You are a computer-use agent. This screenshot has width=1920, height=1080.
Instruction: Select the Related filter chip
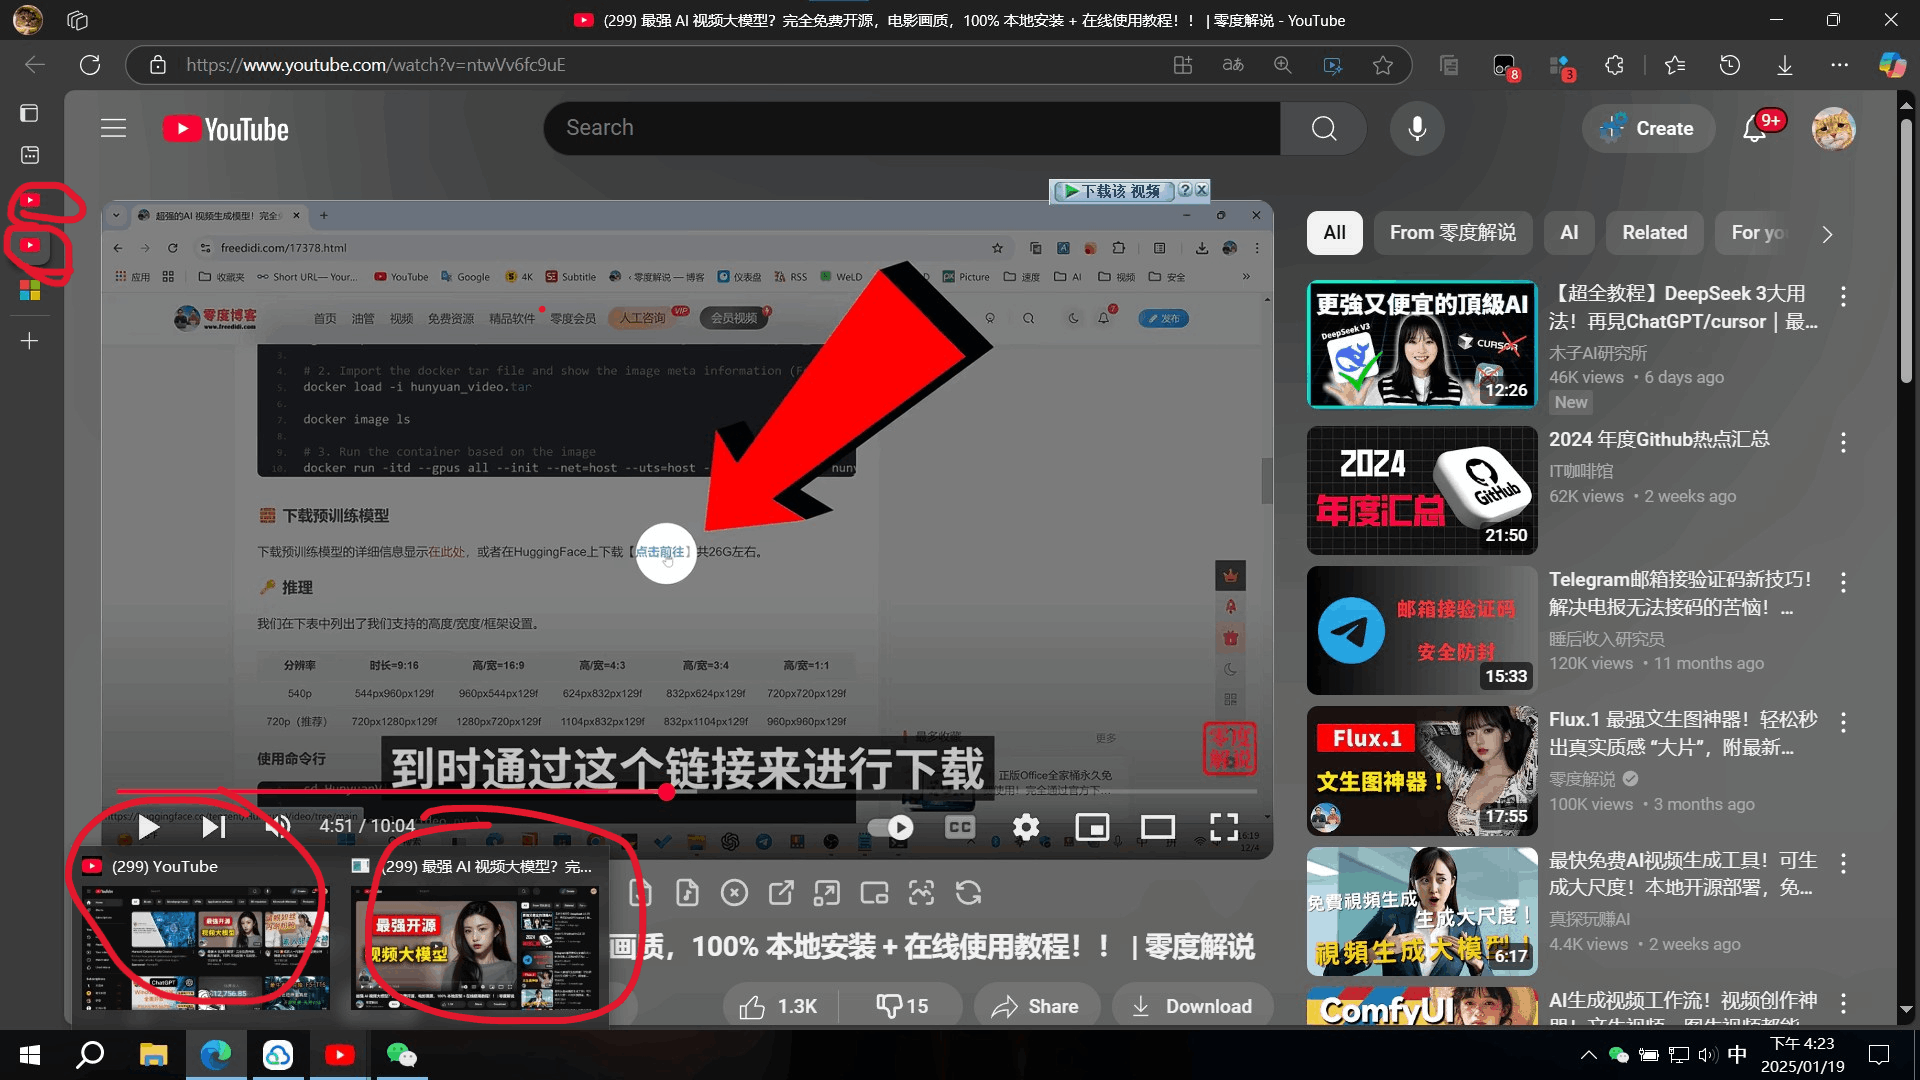[1654, 233]
